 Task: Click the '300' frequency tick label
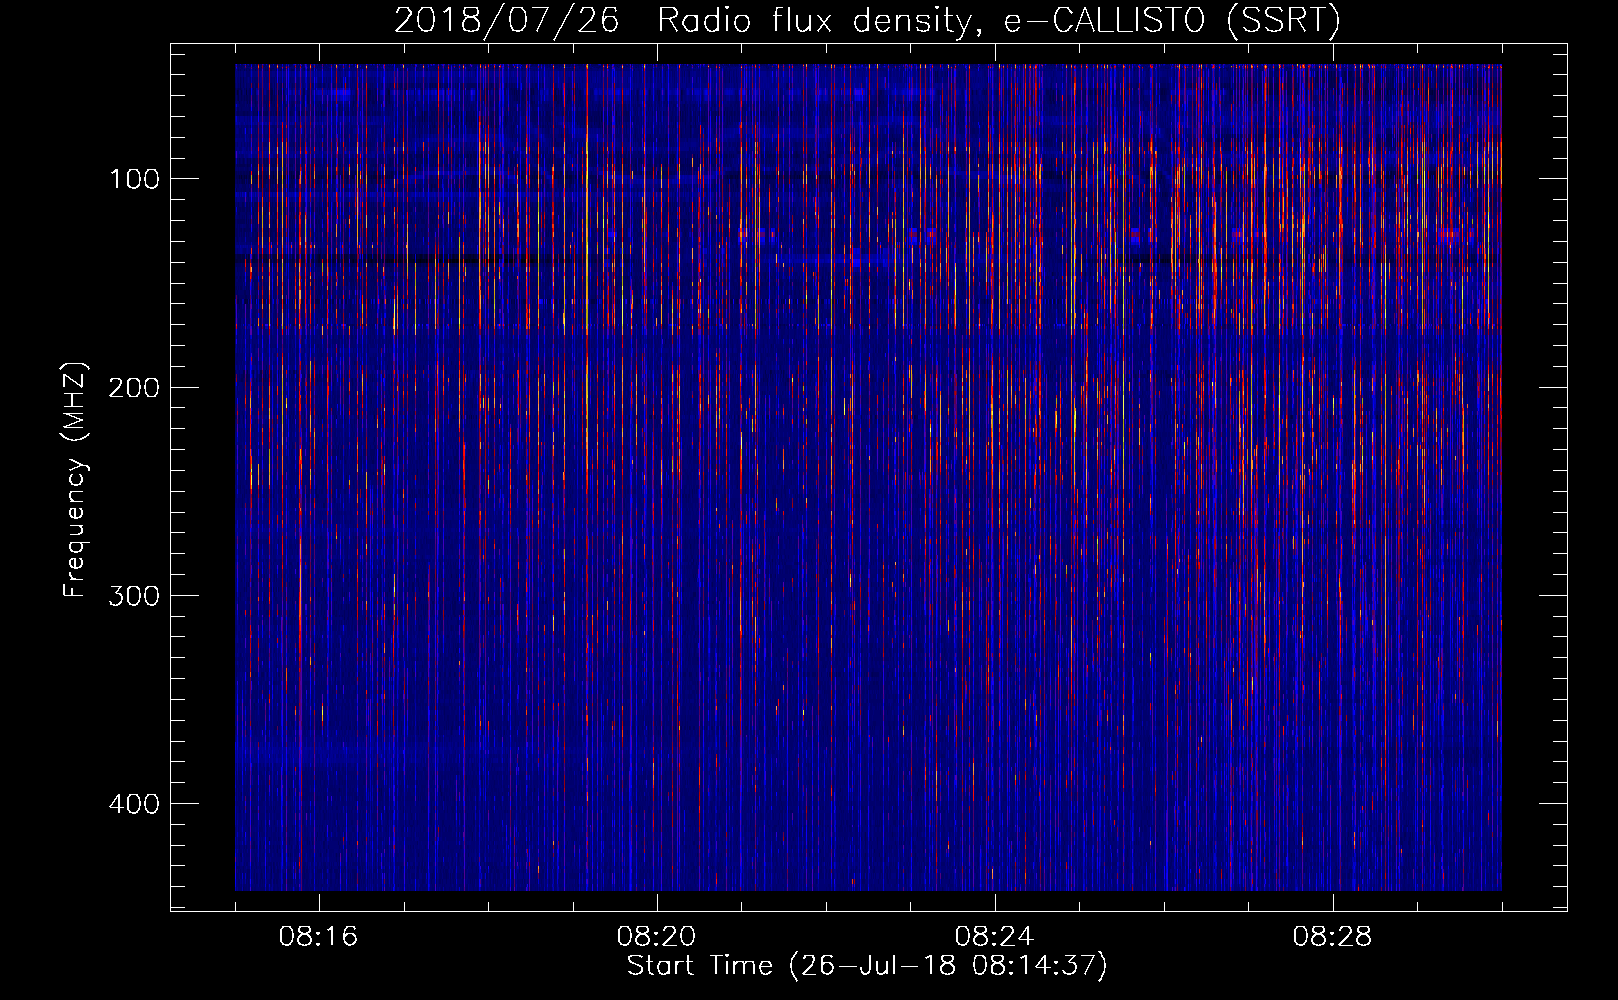click(x=134, y=596)
